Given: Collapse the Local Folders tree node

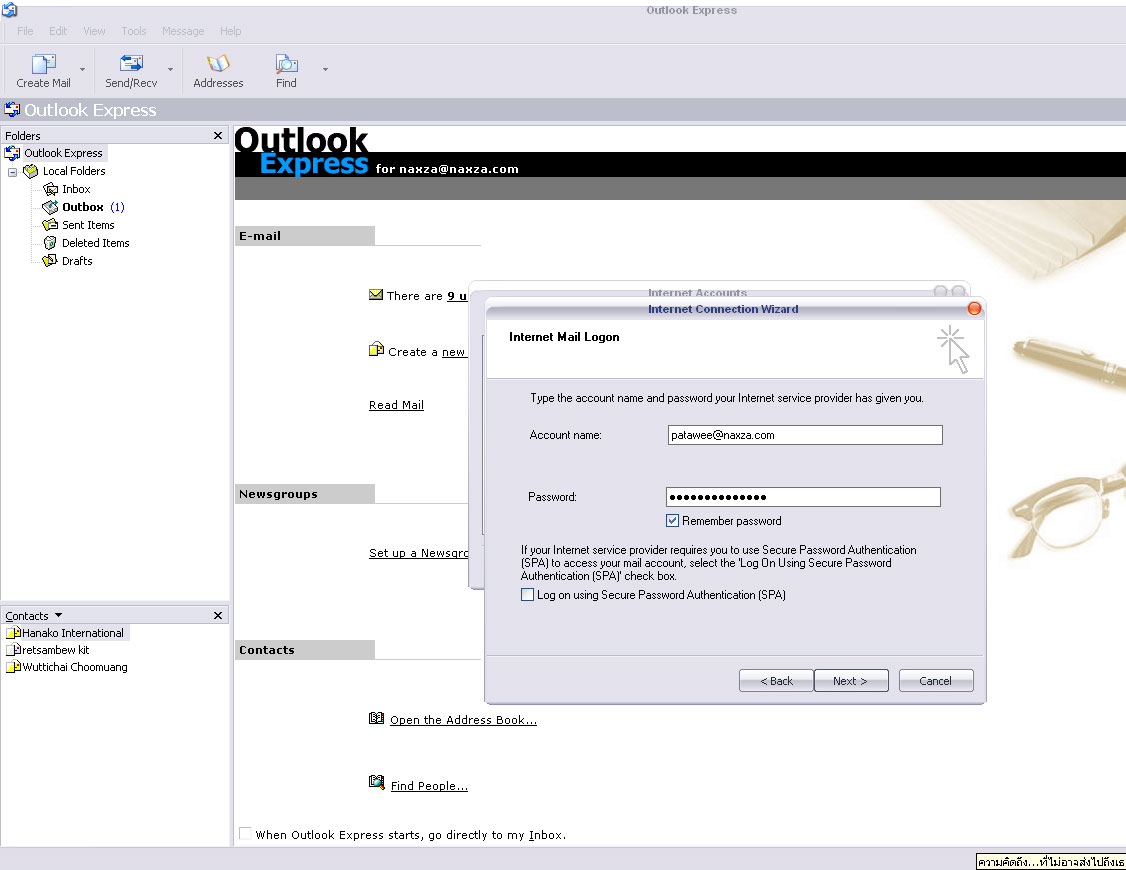Looking at the screenshot, I should coord(12,172).
